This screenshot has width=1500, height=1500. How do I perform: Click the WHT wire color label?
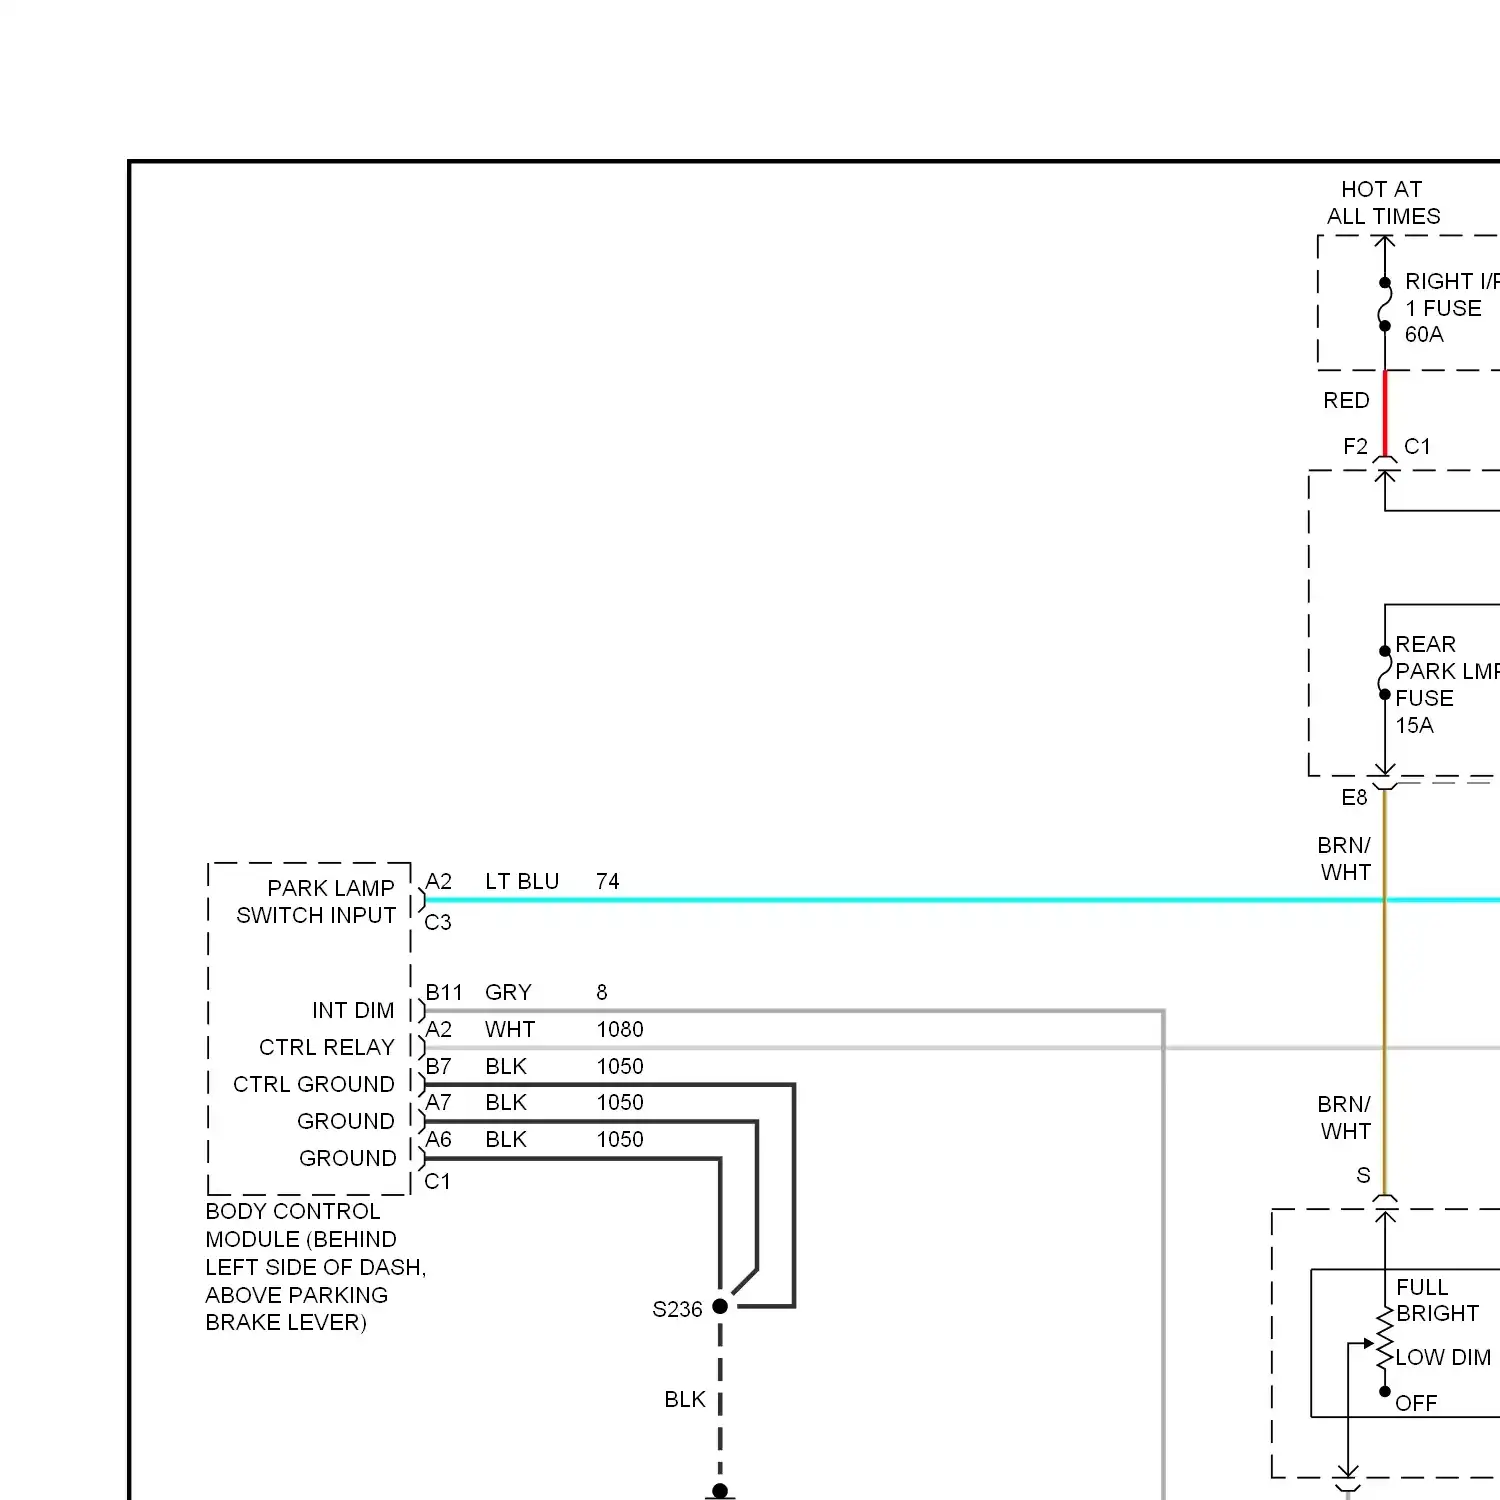510,1030
